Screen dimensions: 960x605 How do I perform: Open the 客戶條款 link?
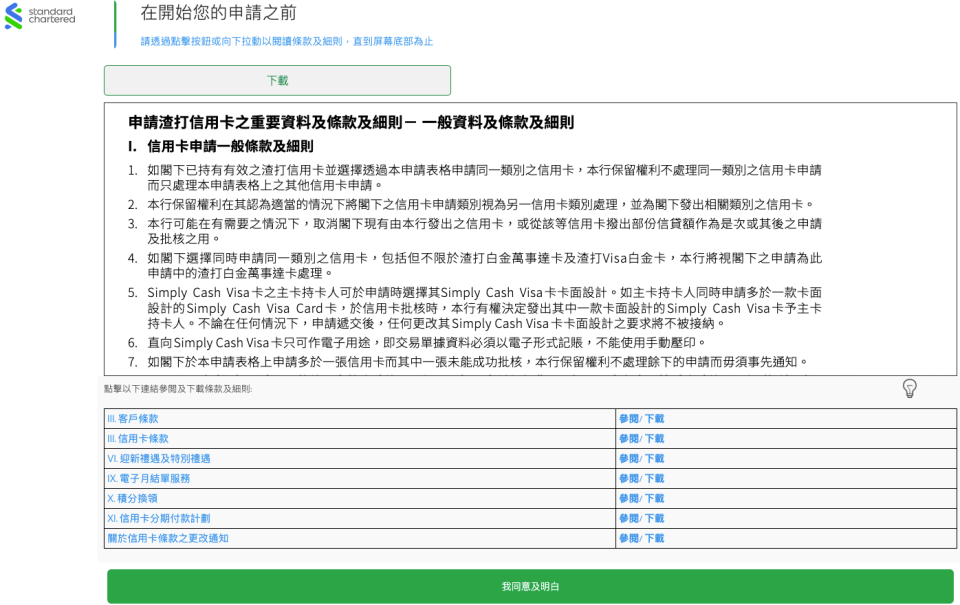pos(133,419)
